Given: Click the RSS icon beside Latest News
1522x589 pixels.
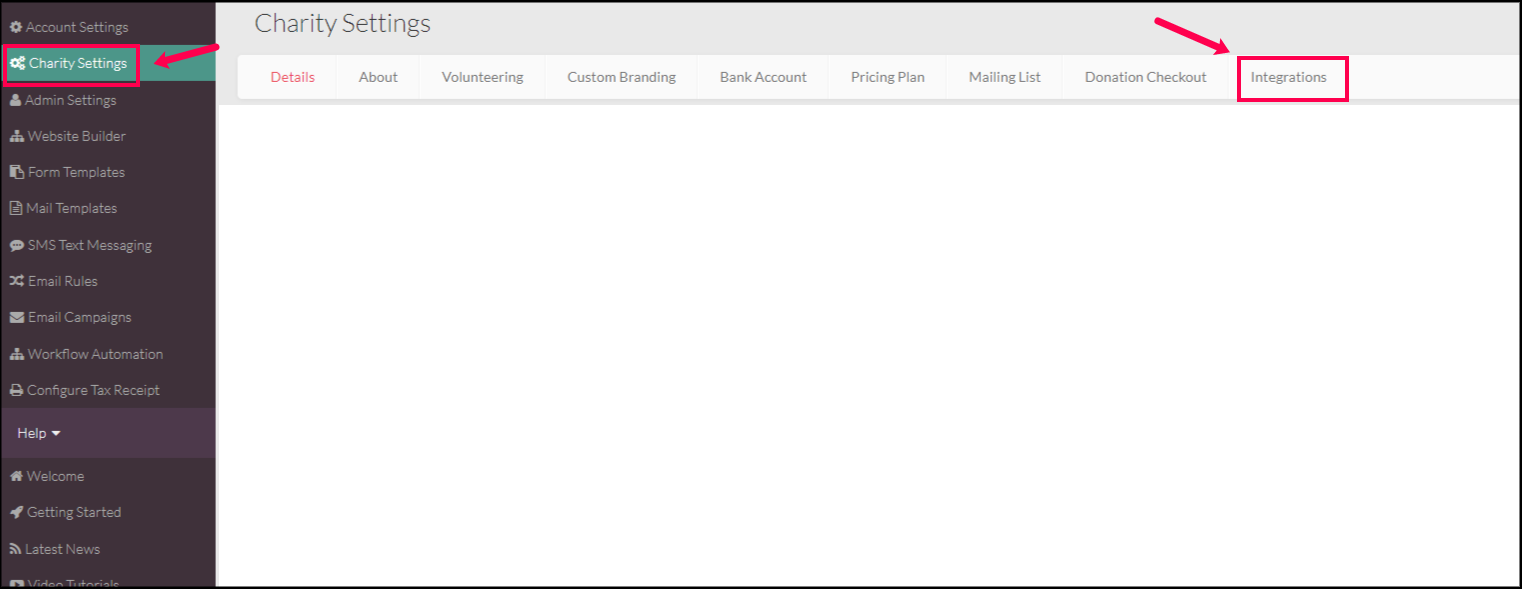Looking at the screenshot, I should (16, 549).
